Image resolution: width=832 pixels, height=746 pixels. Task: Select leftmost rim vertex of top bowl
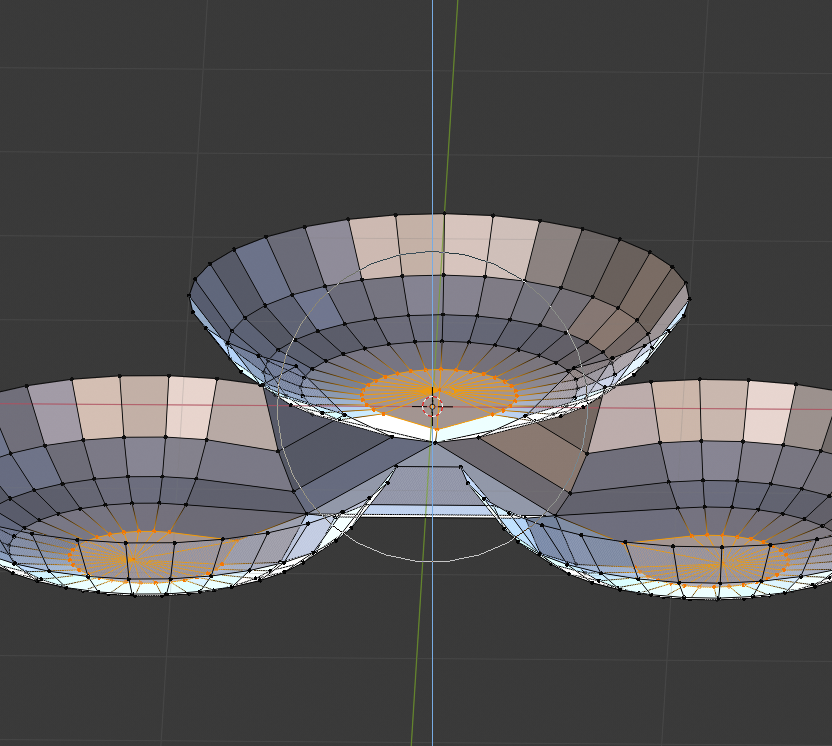pyautogui.click(x=190, y=294)
